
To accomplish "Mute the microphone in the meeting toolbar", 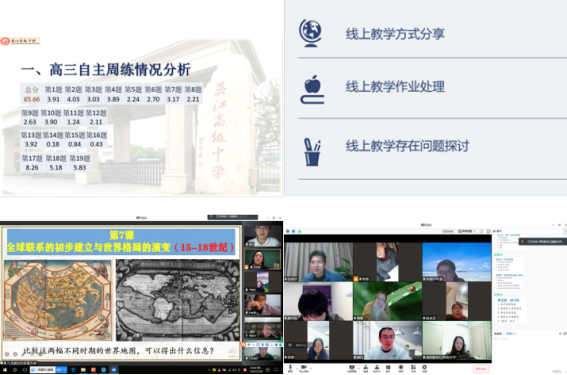I will click(290, 368).
